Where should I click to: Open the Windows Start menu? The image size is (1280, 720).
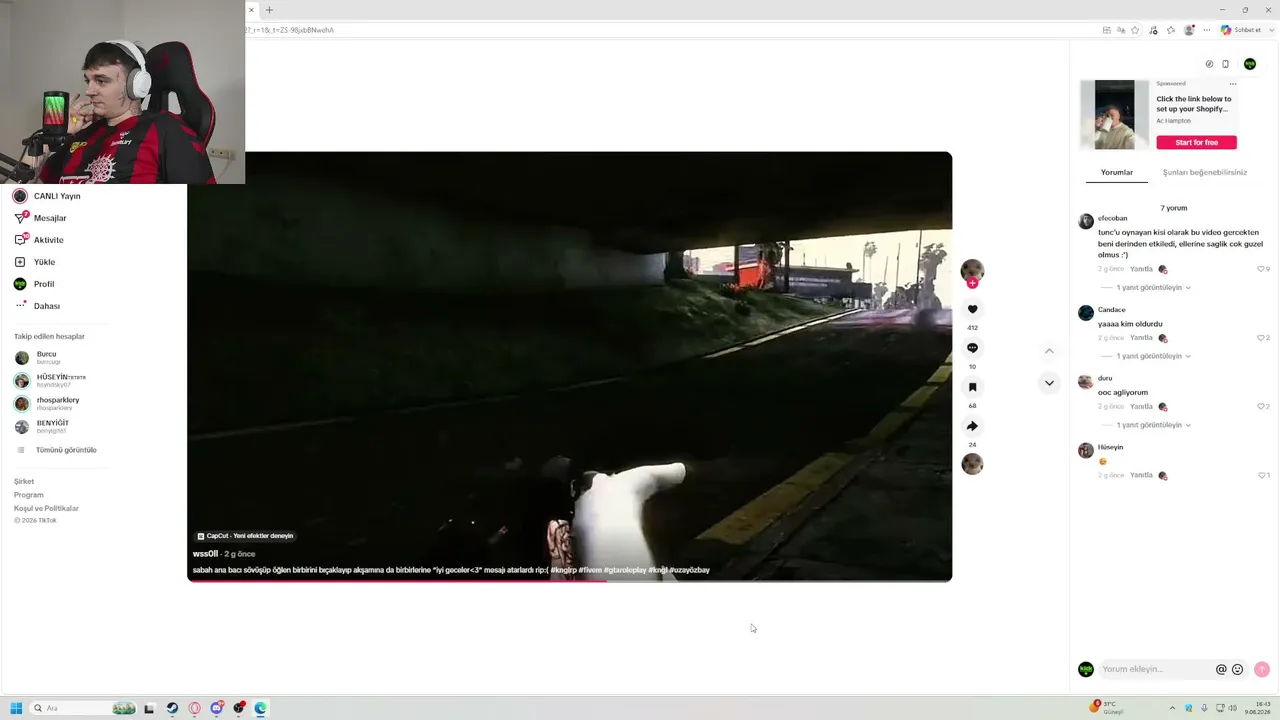pos(16,708)
